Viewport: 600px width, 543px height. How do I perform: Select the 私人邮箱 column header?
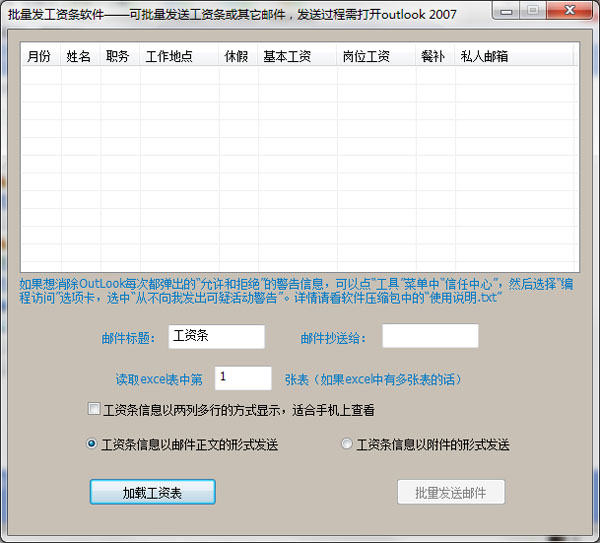514,56
